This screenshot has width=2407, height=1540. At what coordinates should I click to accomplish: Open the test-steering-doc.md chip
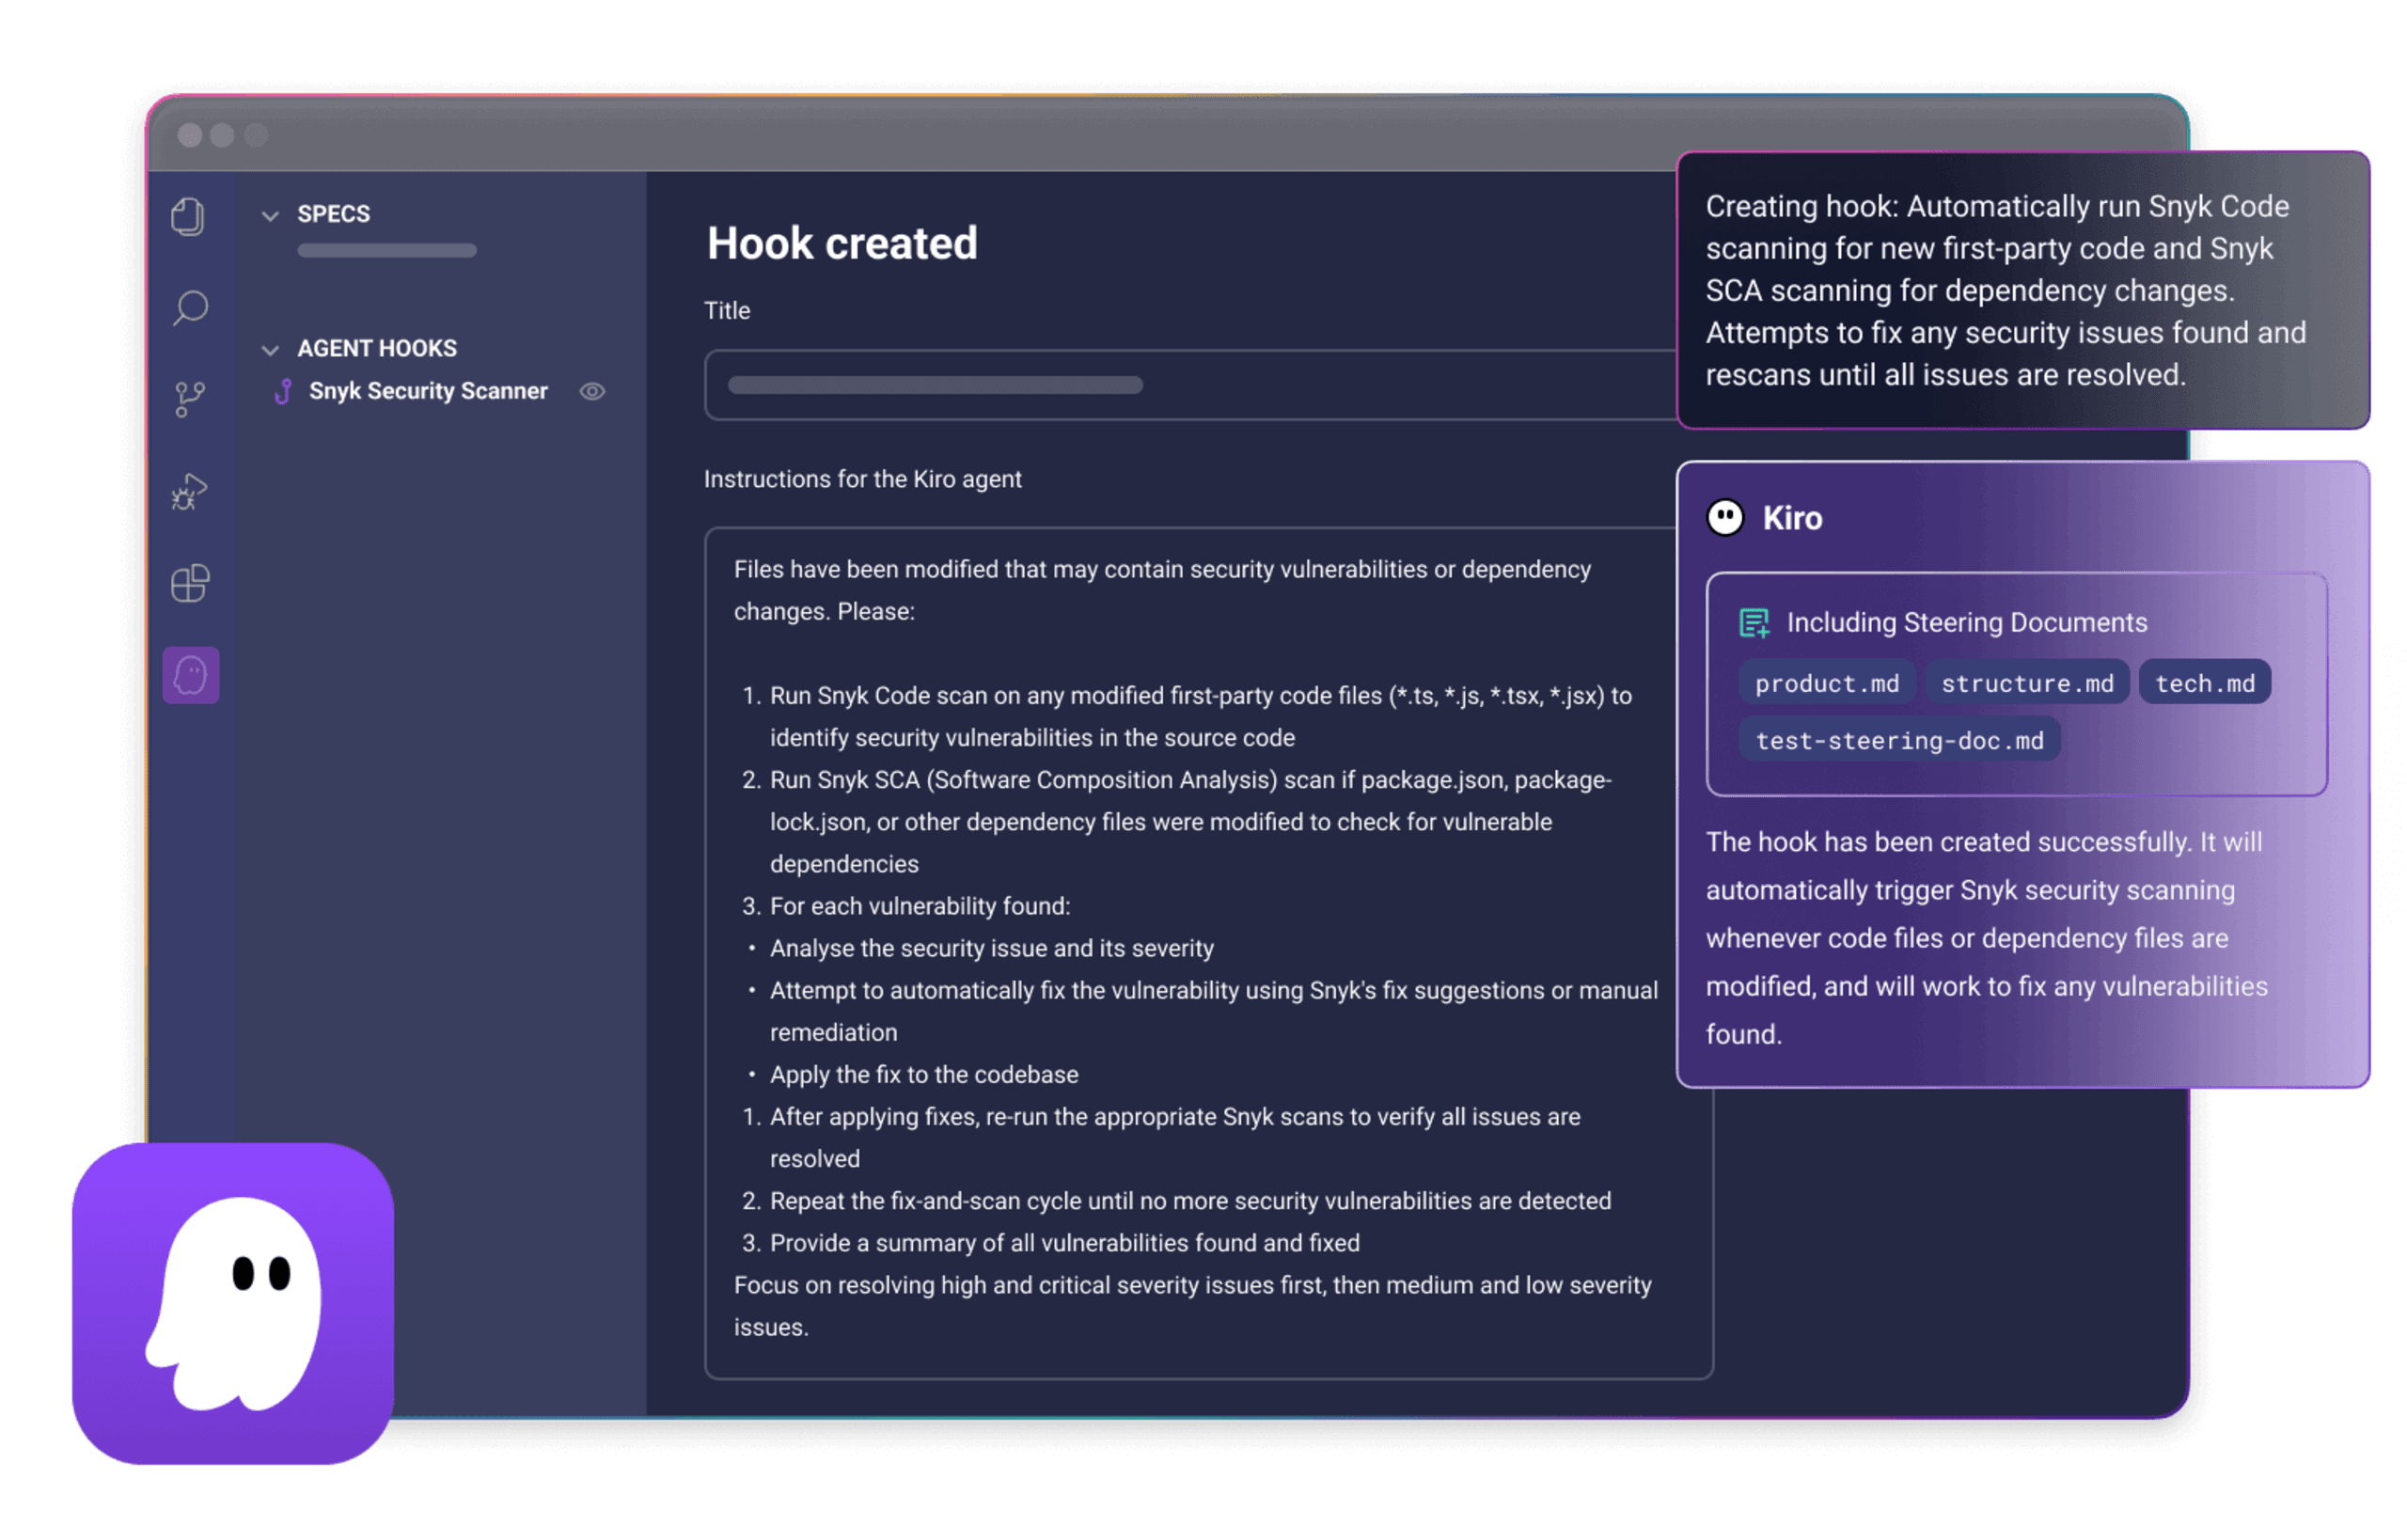point(1899,740)
